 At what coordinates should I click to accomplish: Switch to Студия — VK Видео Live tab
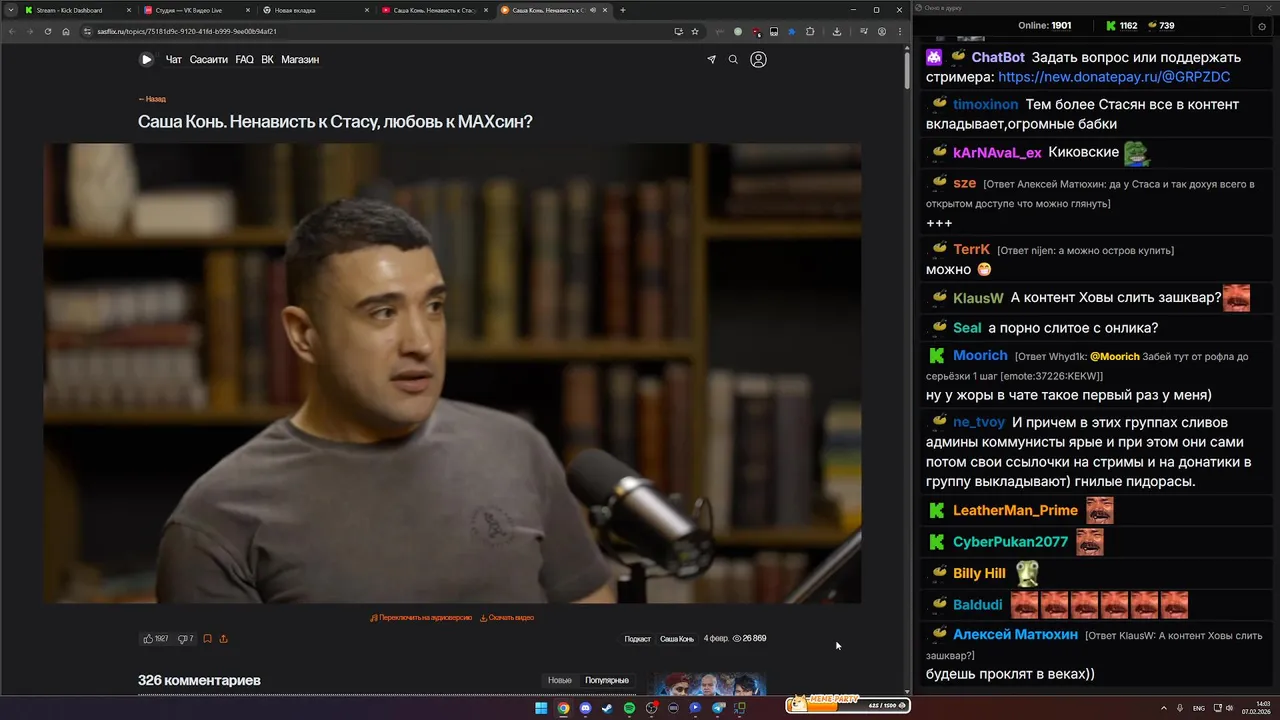point(195,10)
